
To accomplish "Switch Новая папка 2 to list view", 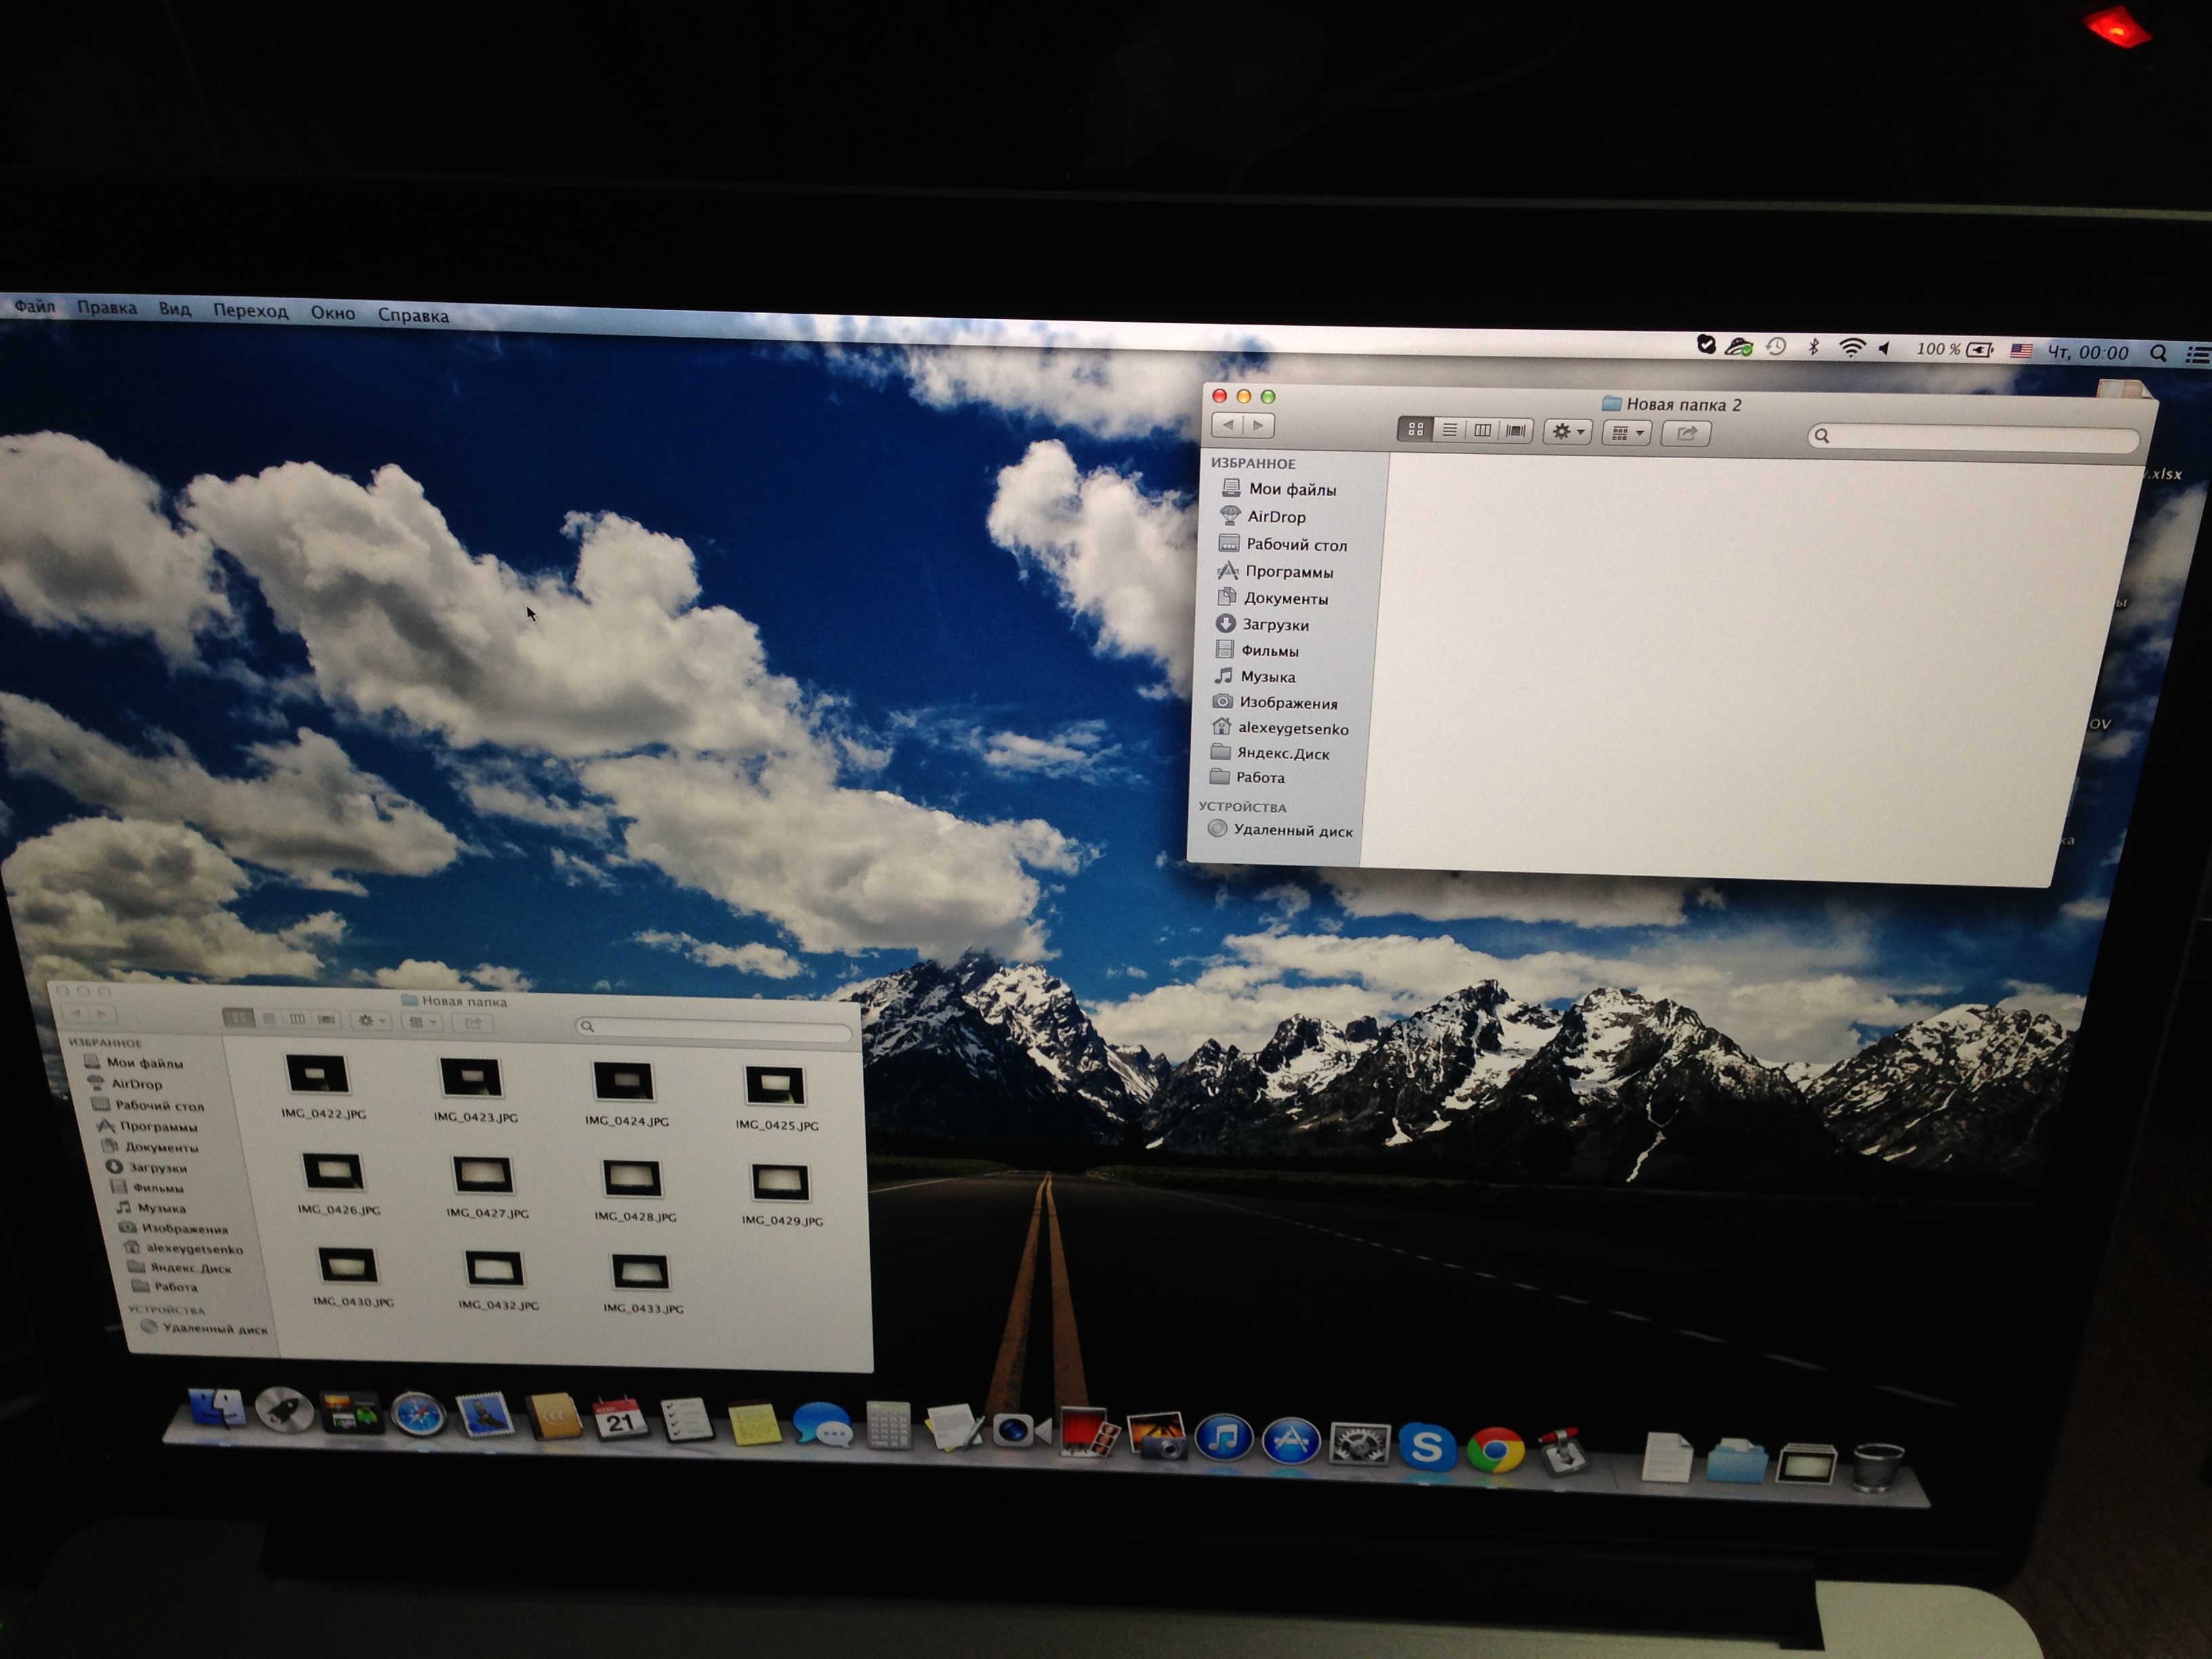I will (1449, 430).
